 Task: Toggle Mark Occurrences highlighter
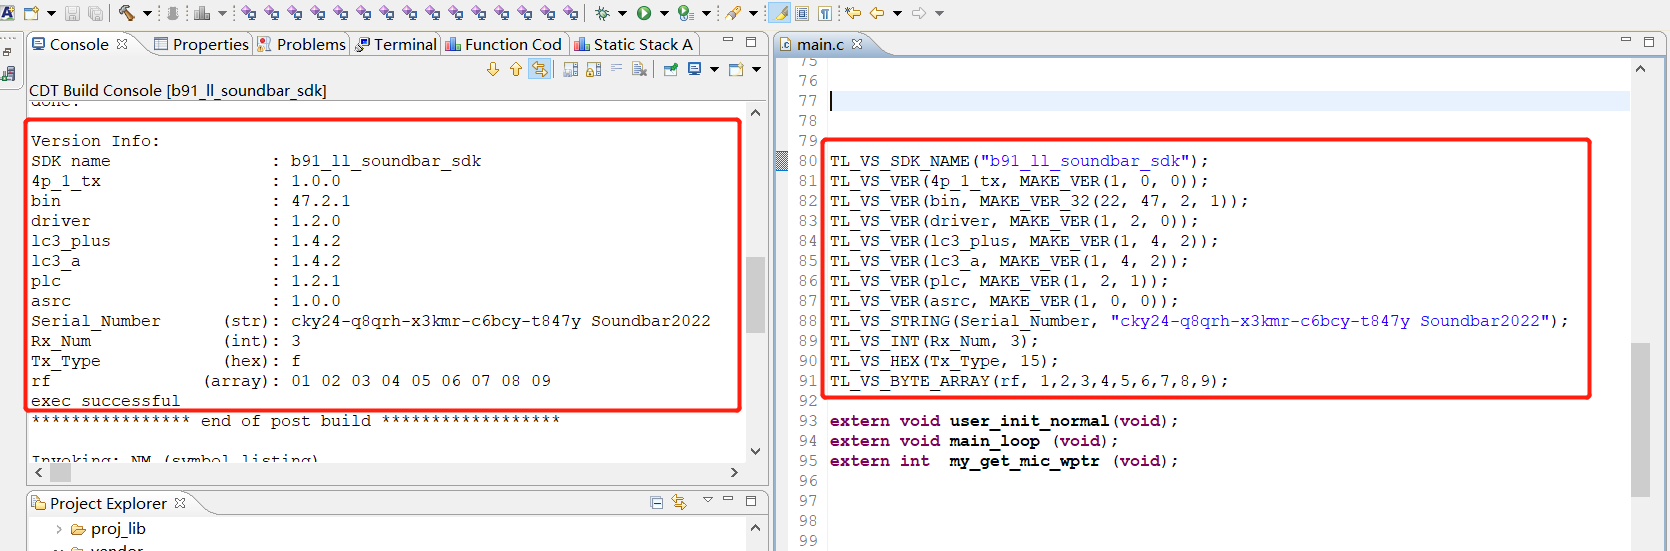pos(780,13)
